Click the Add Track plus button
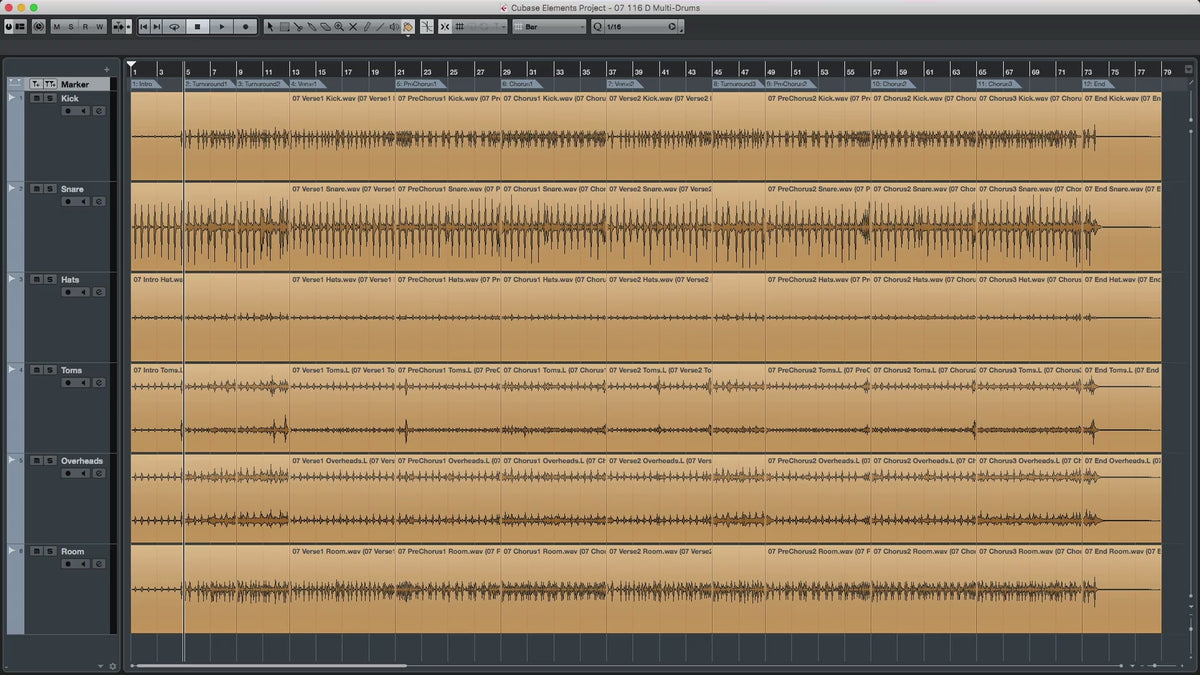The width and height of the screenshot is (1200, 675). click(x=107, y=69)
